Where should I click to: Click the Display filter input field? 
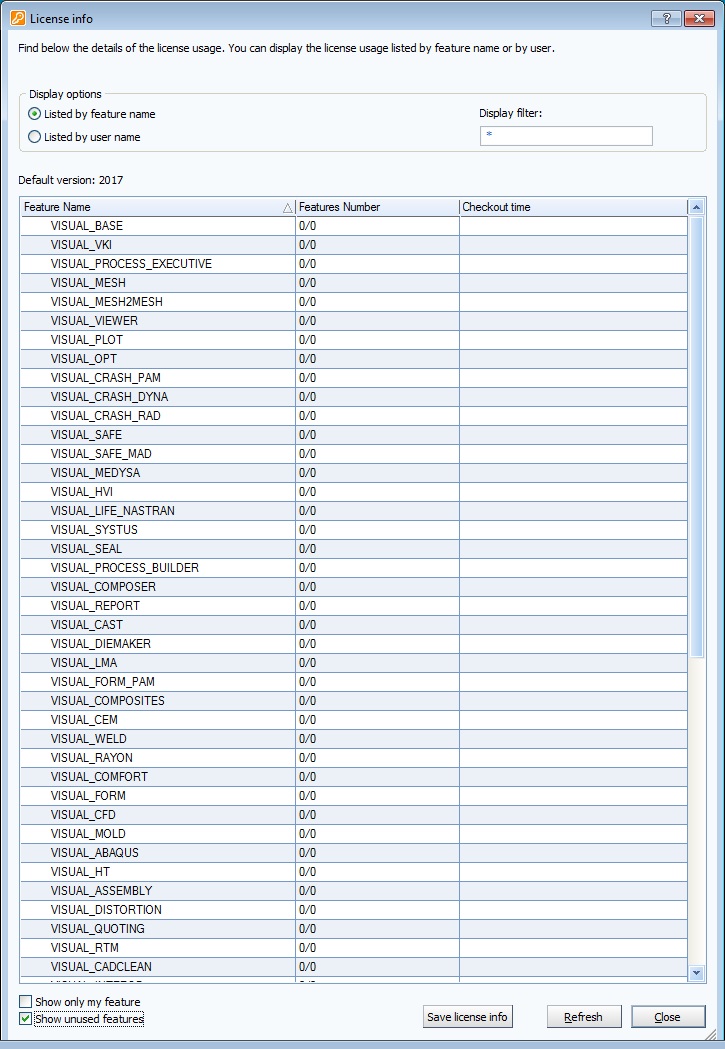point(566,136)
